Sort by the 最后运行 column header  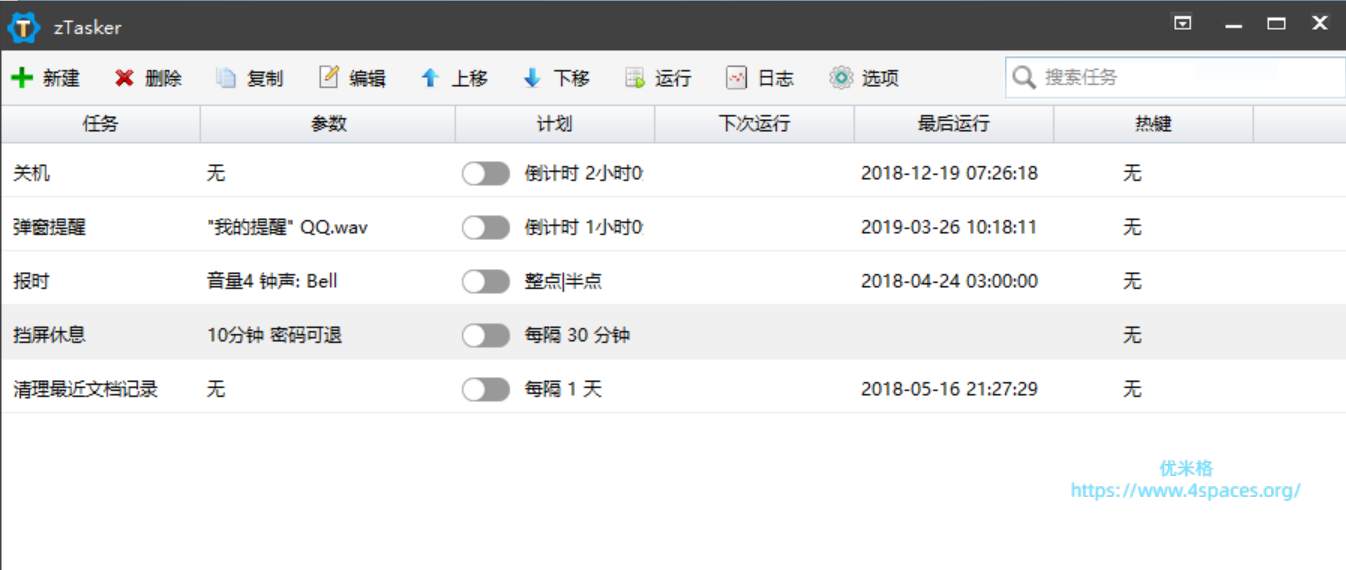(x=953, y=124)
